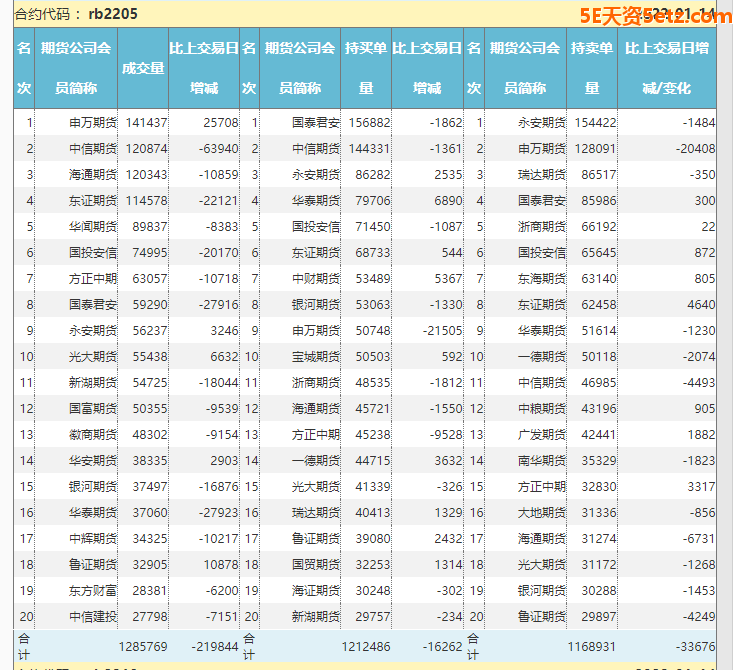Image resolution: width=734 pixels, height=670 pixels.
Task: Click the contract code rb2205
Action: pos(113,14)
